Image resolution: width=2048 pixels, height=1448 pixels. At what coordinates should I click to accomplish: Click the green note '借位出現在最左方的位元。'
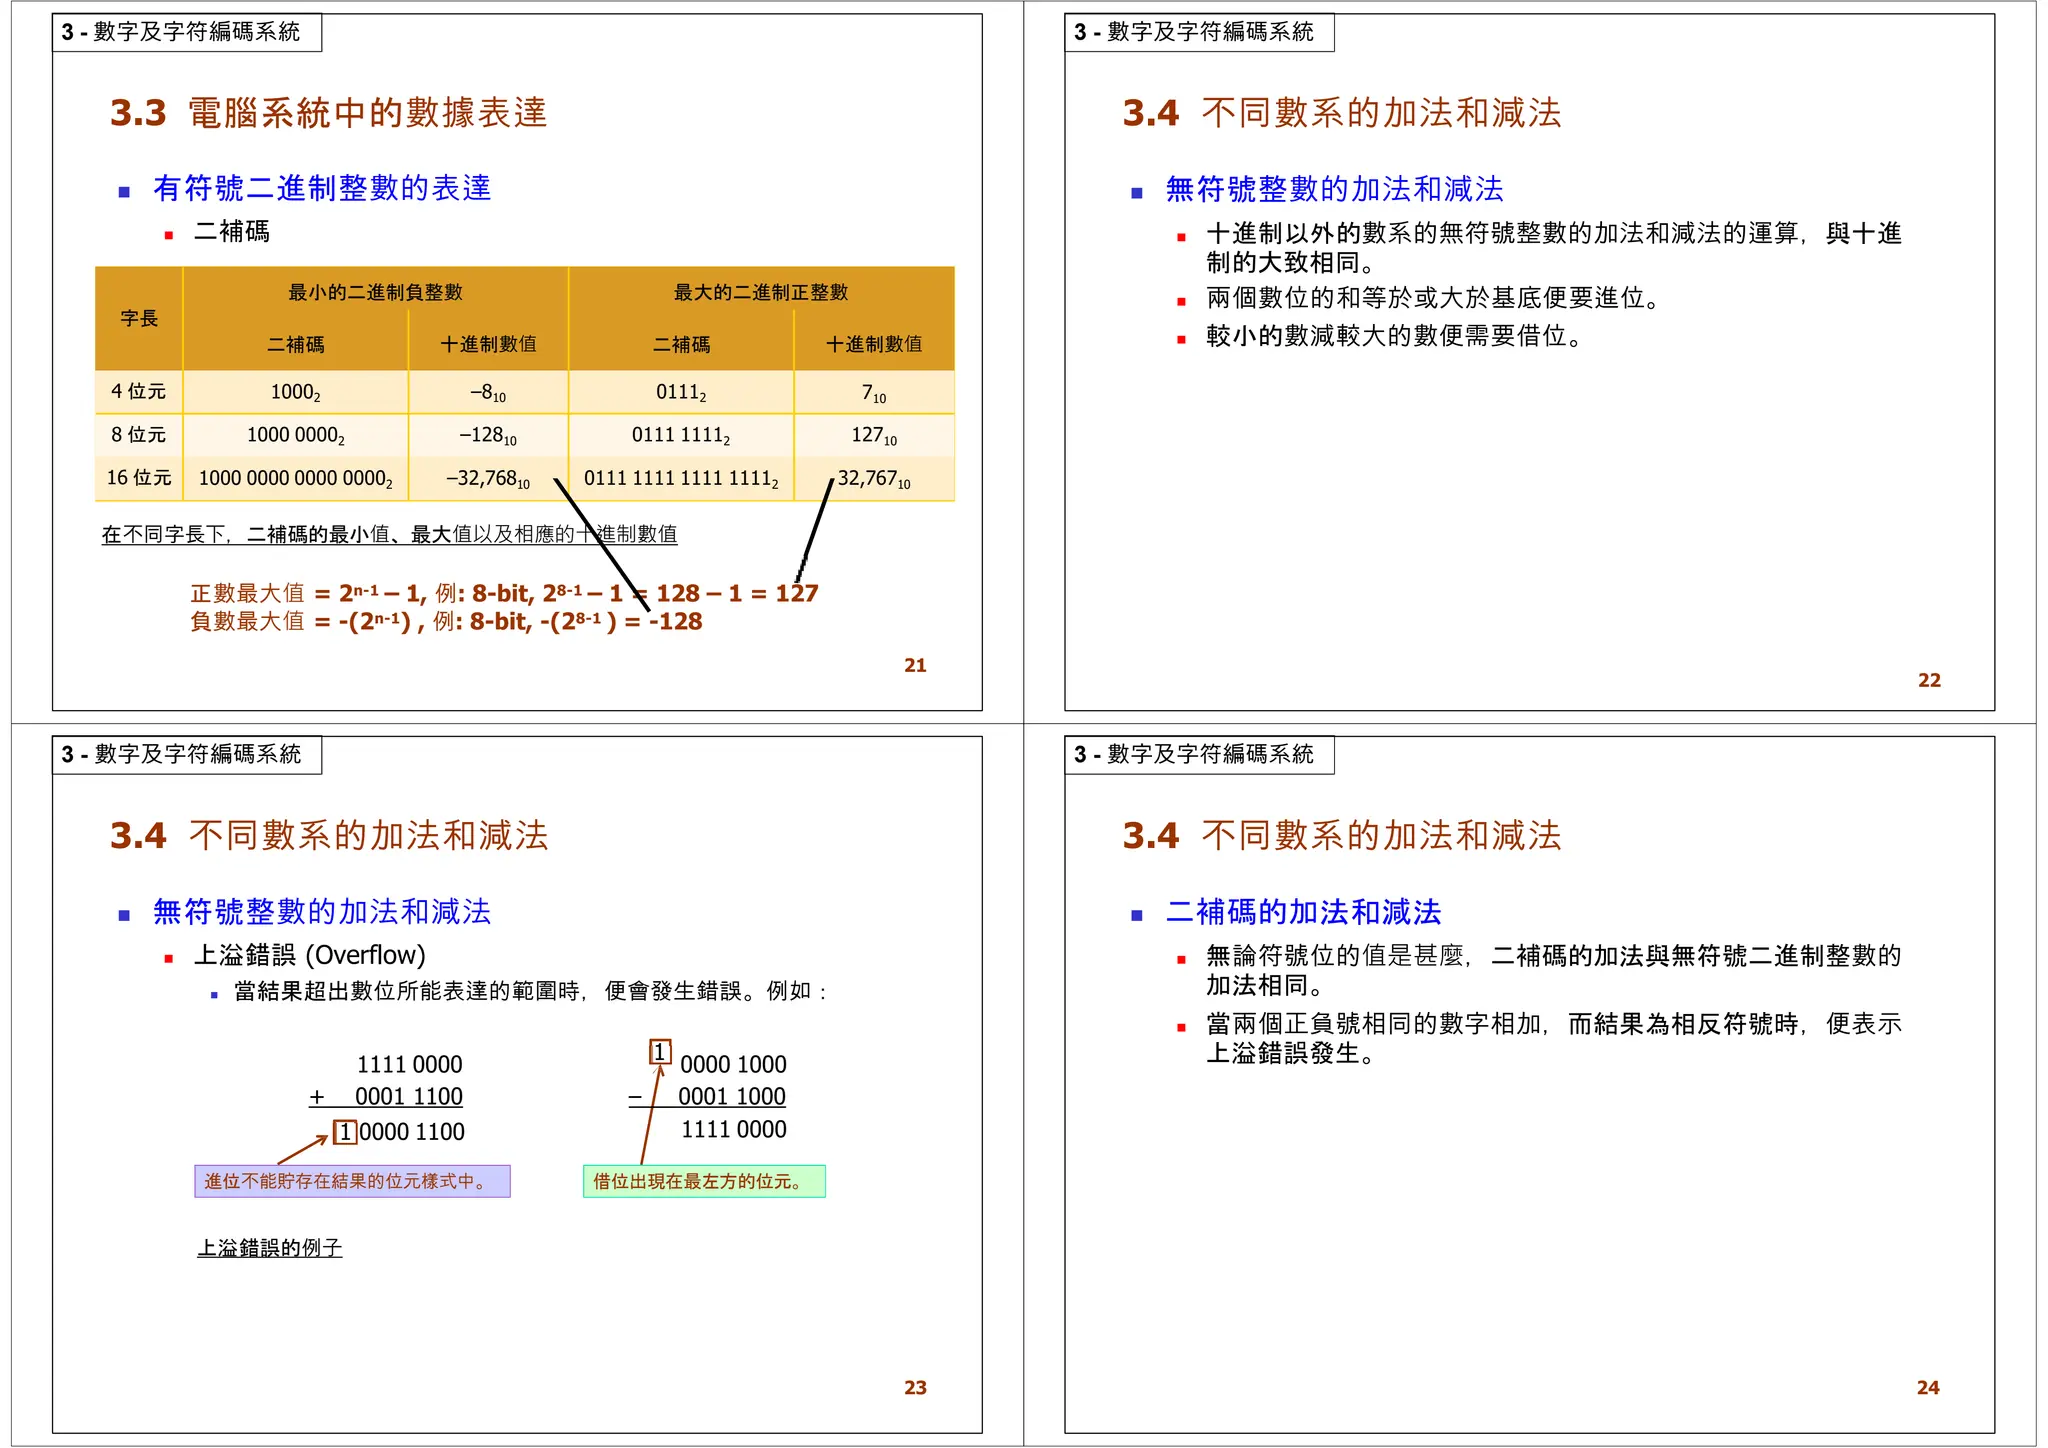[x=704, y=1181]
